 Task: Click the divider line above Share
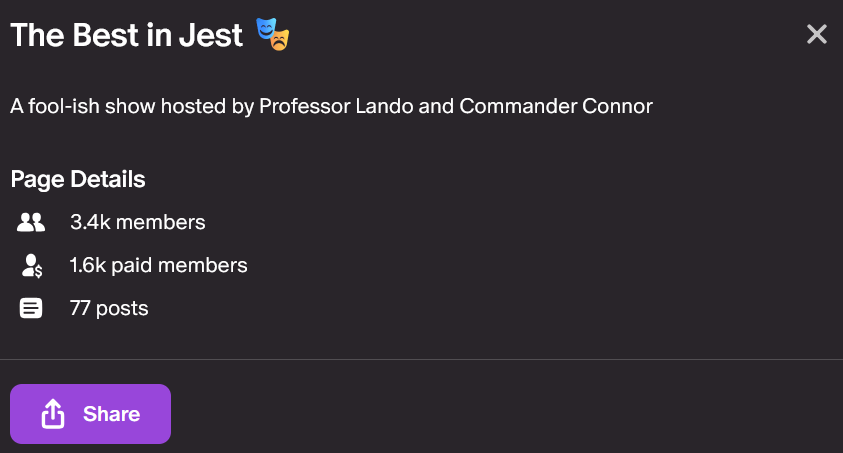pos(422,359)
